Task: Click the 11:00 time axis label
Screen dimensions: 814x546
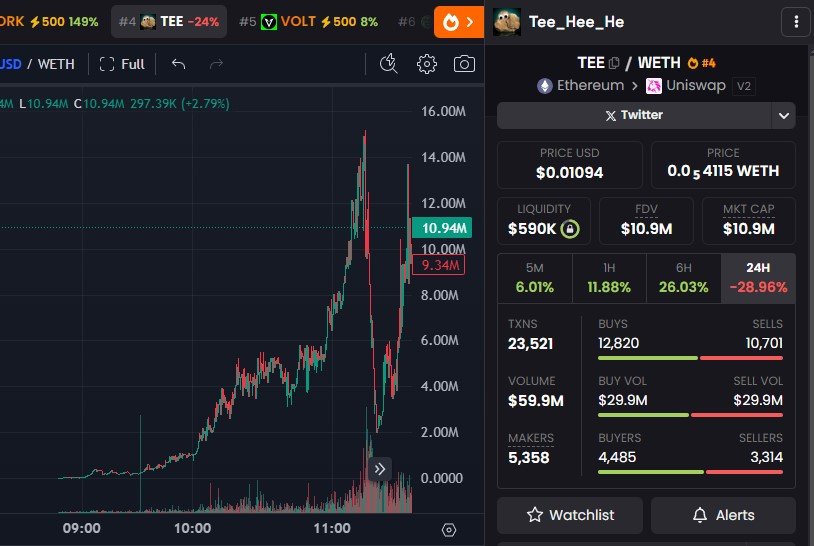Action: 332,528
